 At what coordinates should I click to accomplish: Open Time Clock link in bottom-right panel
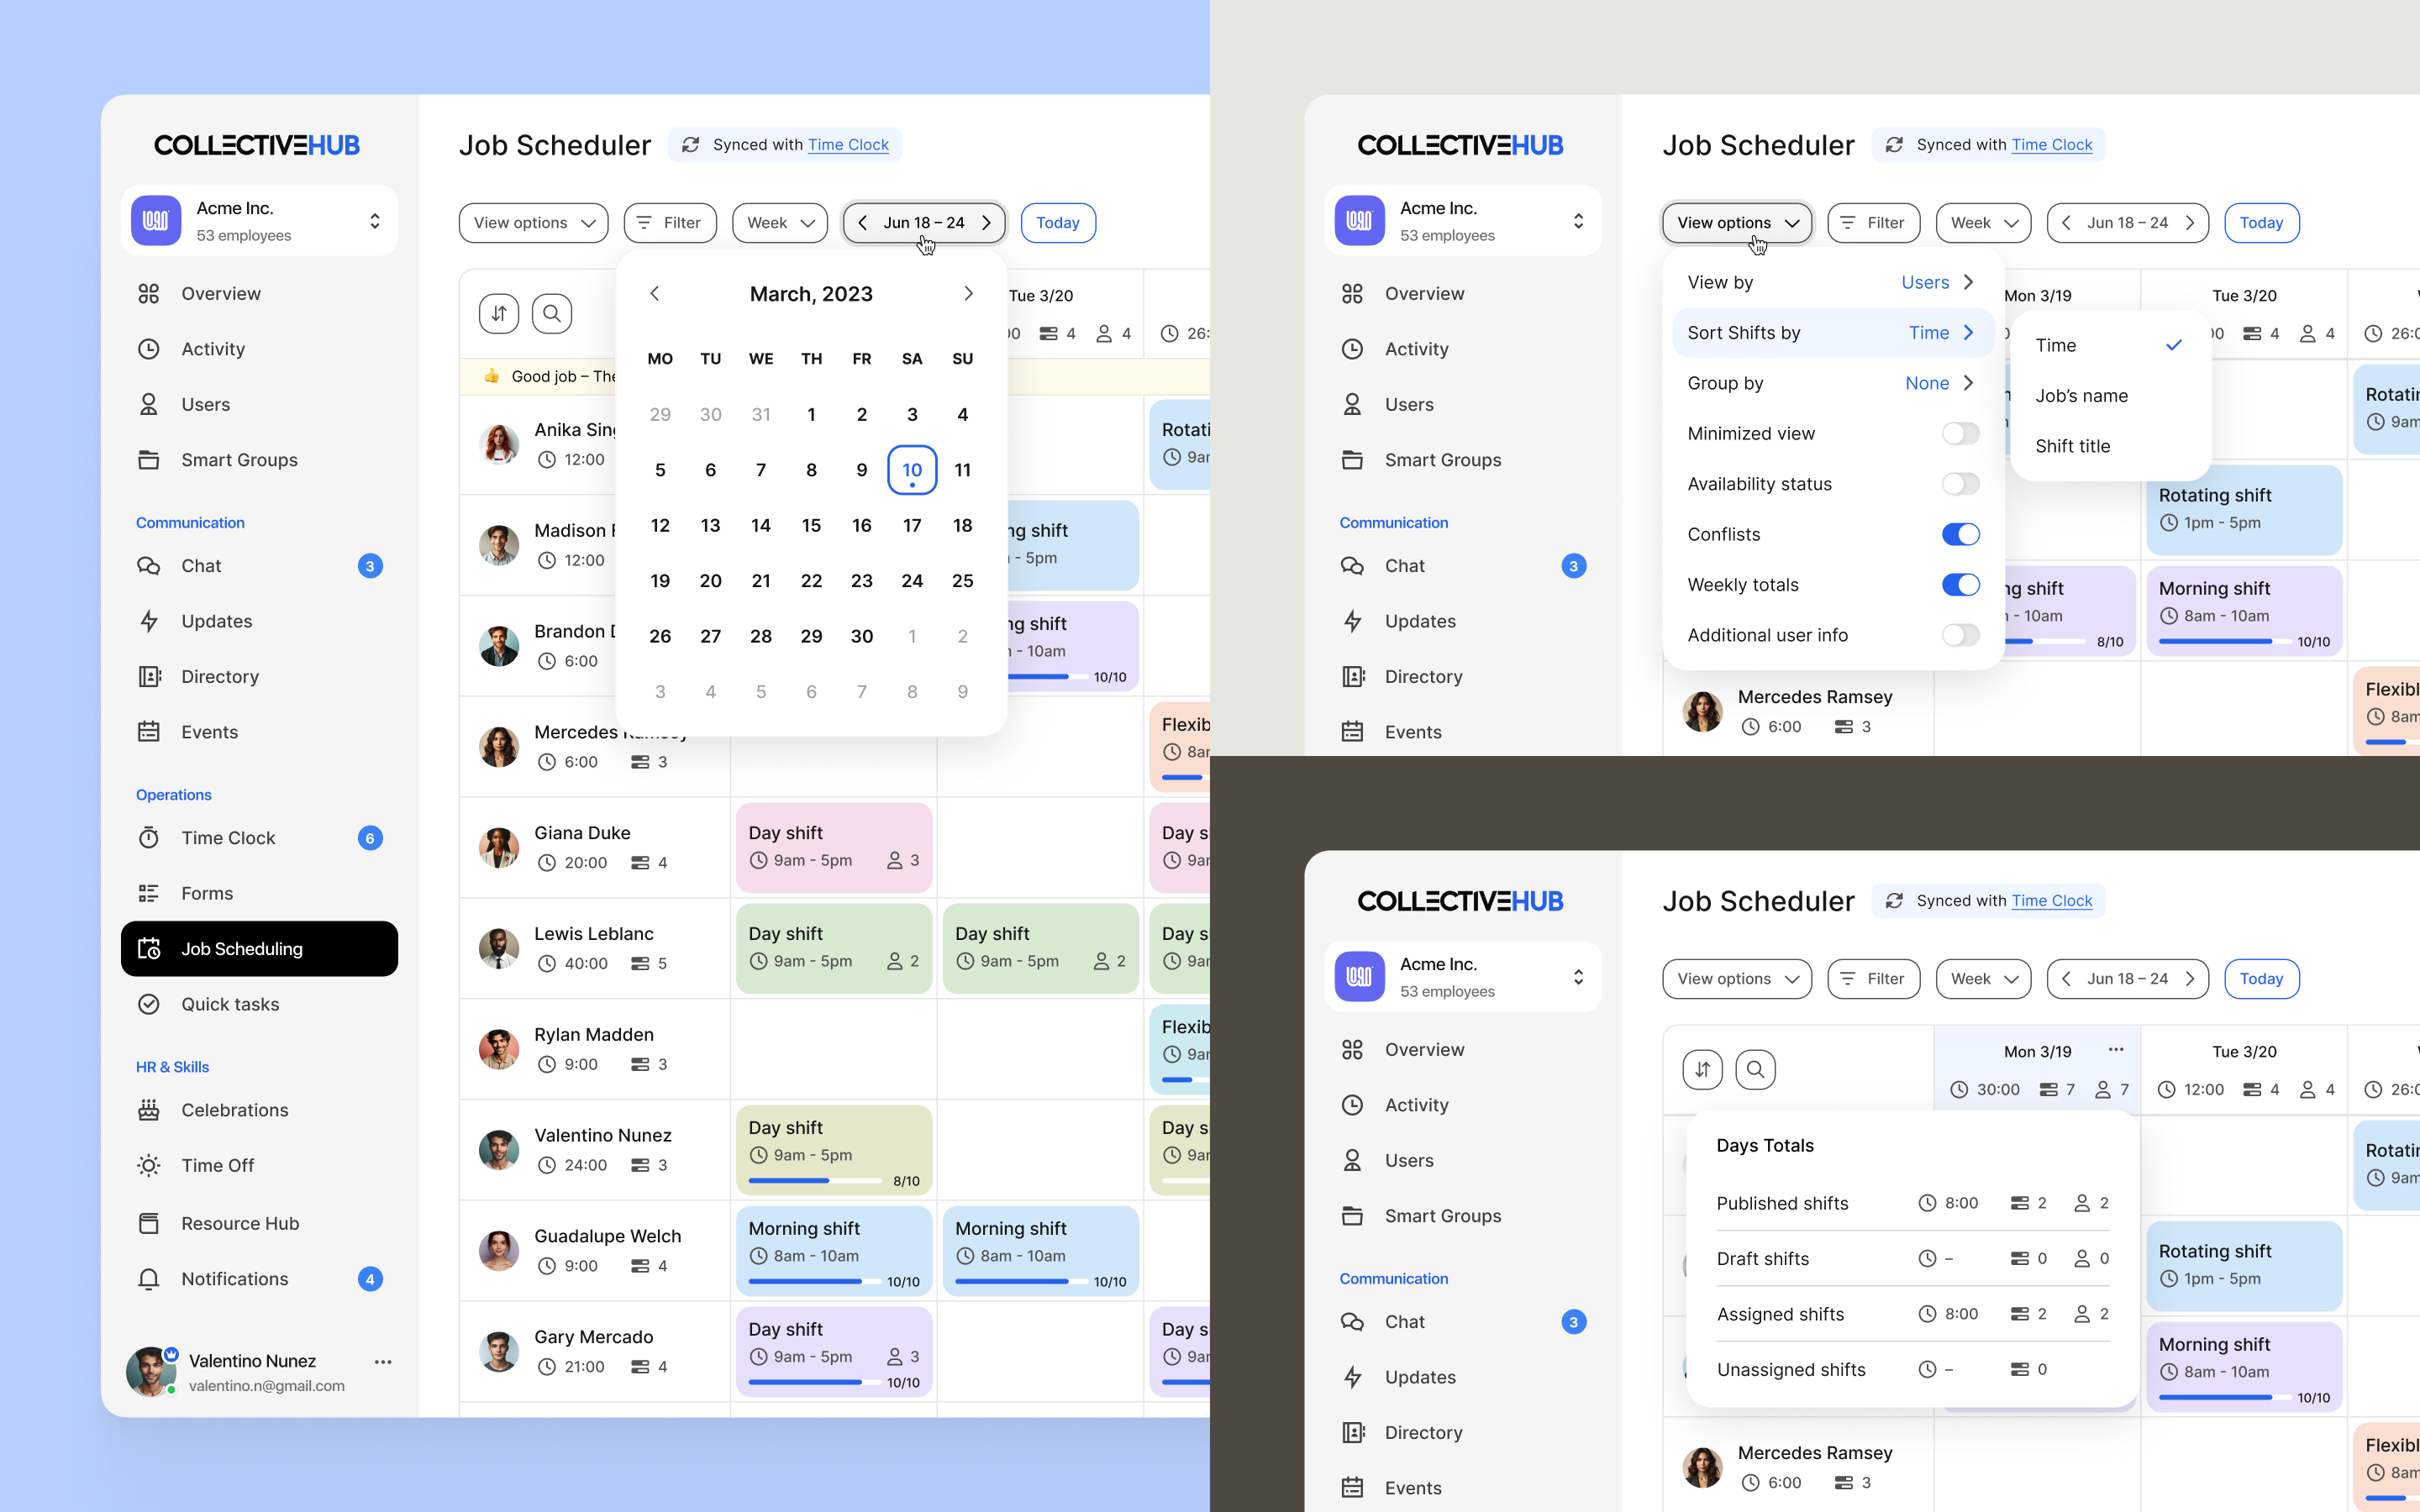tap(2052, 901)
